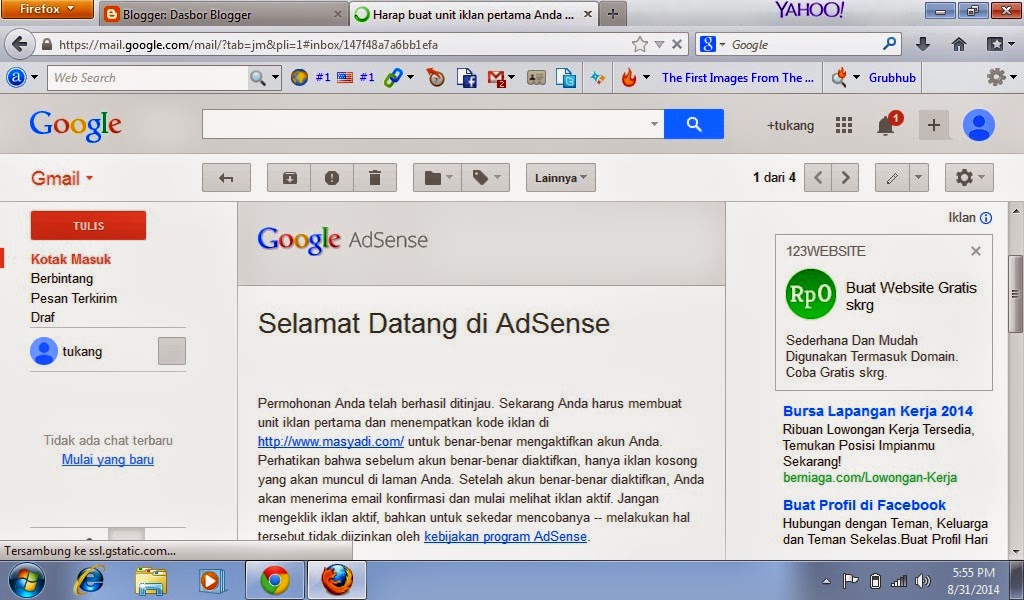The image size is (1024, 600).
Task: Show the newer message arrow
Action: (x=818, y=178)
